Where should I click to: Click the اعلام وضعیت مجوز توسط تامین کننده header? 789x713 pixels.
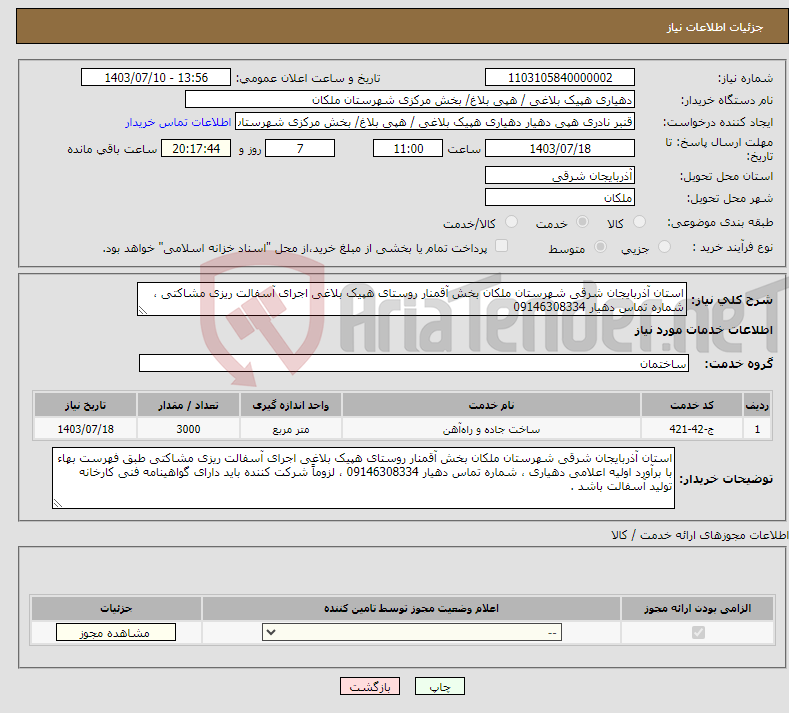[411, 608]
